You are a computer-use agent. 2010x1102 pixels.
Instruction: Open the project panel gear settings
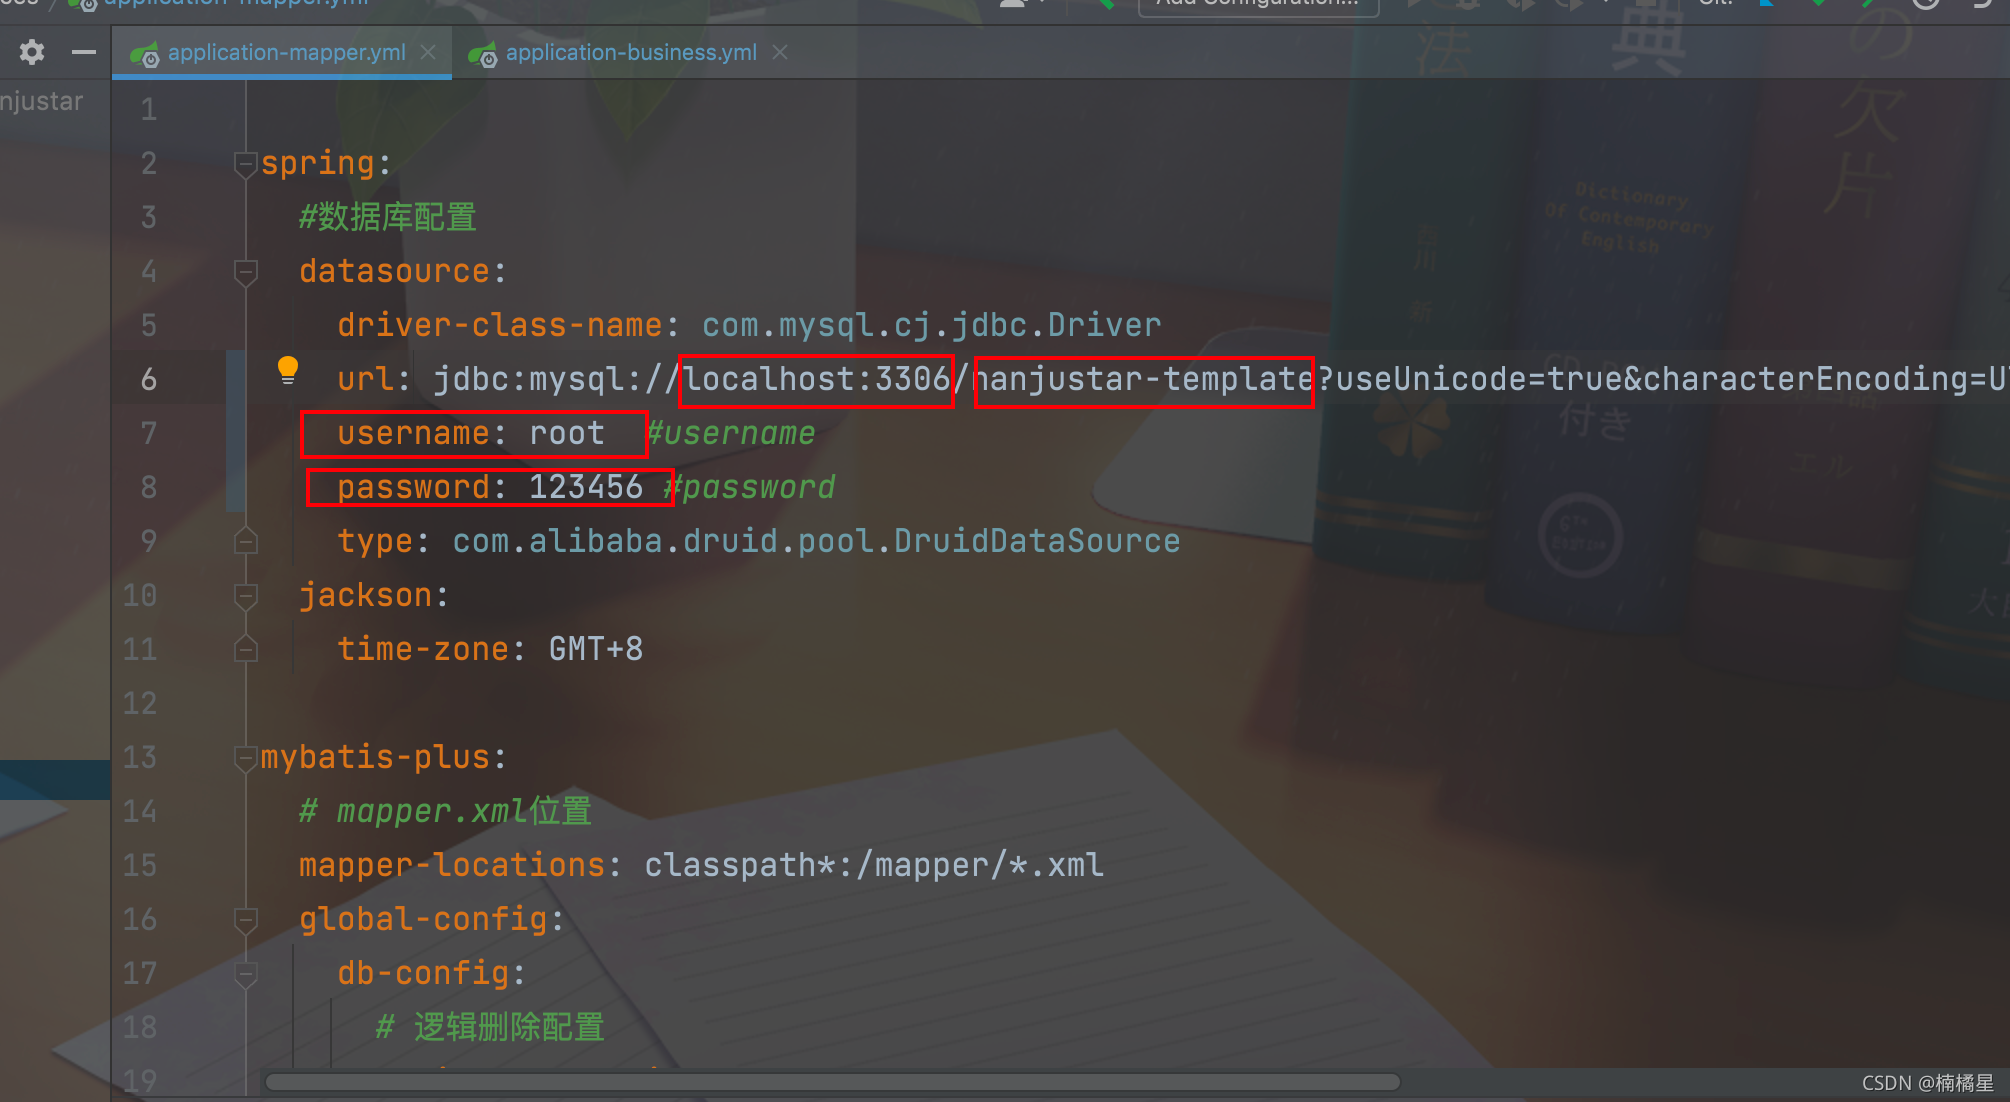[x=32, y=52]
